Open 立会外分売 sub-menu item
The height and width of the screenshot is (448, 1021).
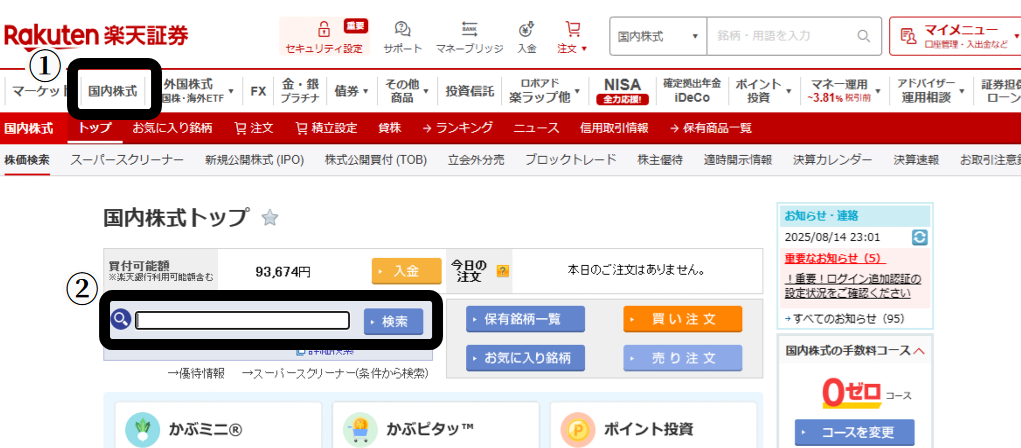(476, 160)
